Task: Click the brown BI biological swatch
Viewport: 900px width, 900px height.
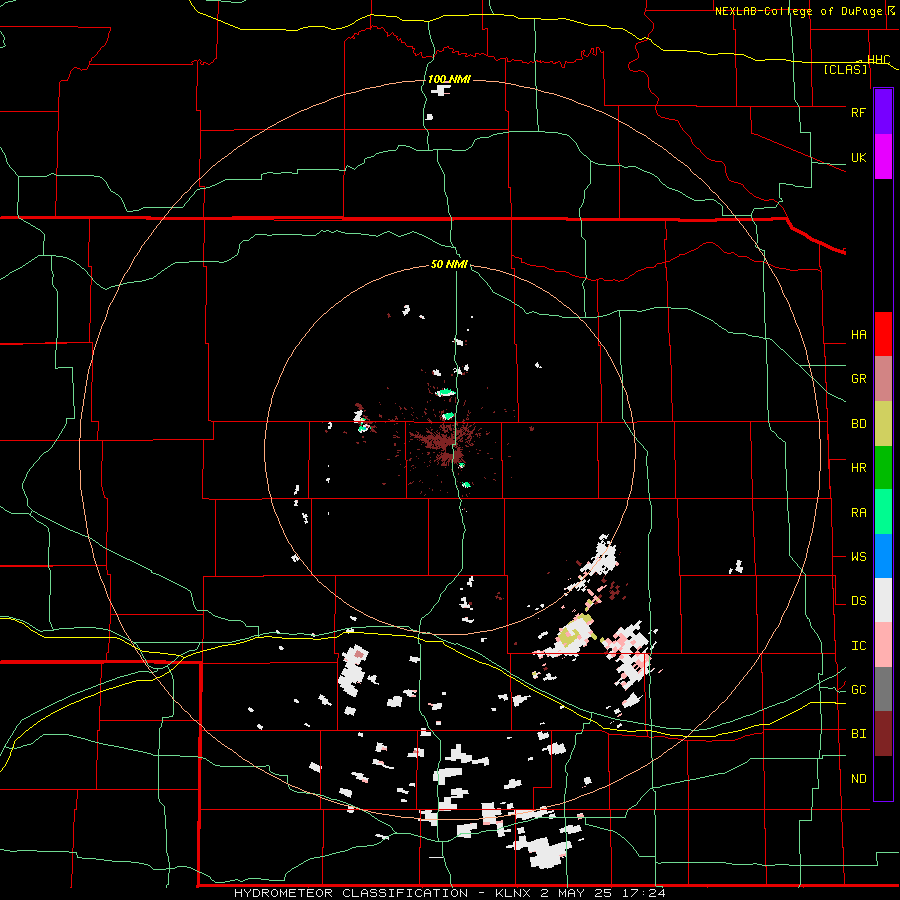Action: [883, 734]
